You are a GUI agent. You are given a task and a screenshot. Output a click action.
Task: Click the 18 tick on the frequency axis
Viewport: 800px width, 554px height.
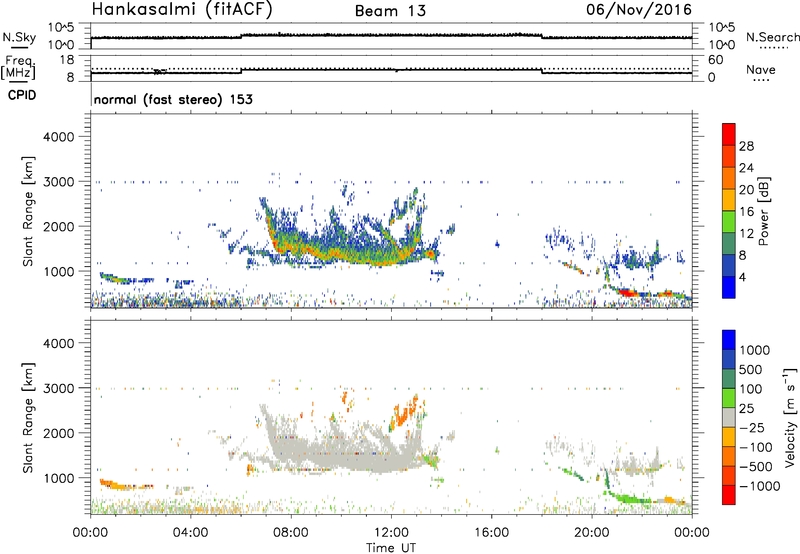[67, 59]
